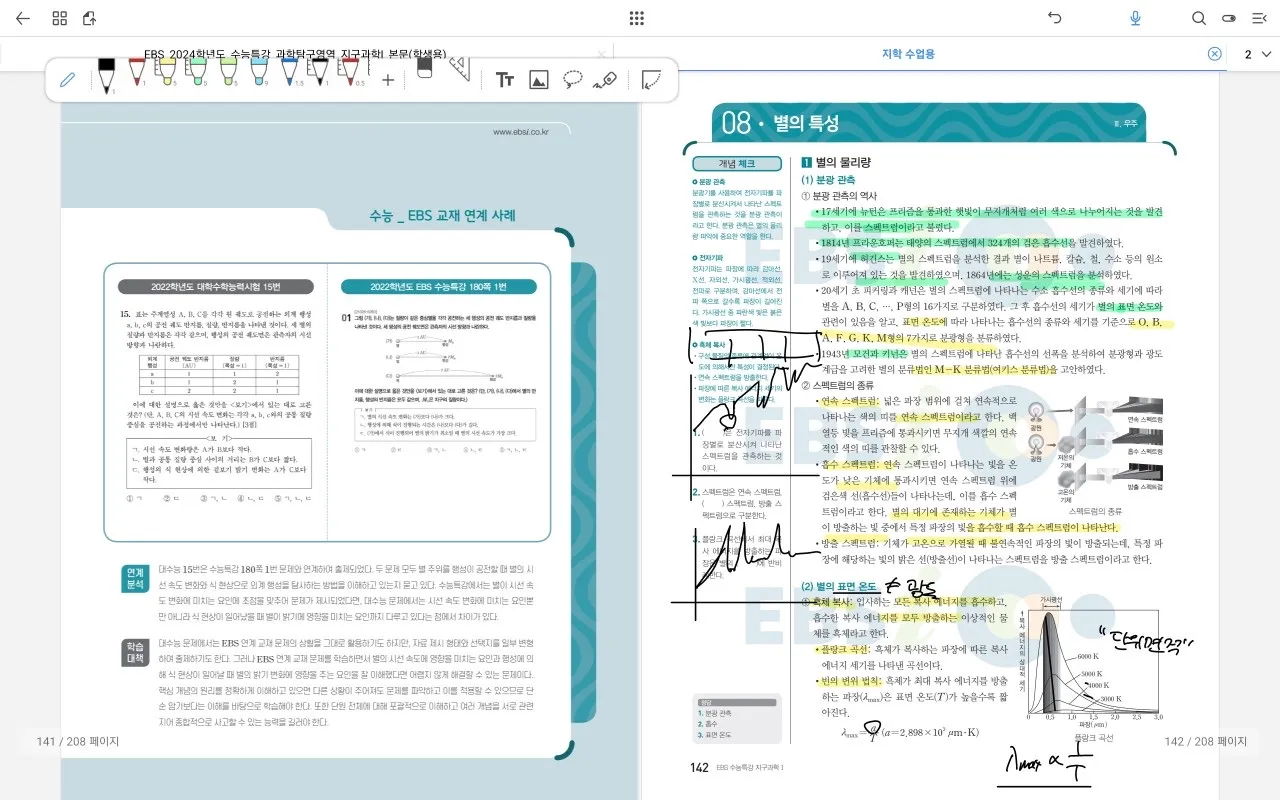1280x800 pixels.
Task: Tap the 수능 _ EBS 교재 연계 사례 heading
Action: pos(442,216)
